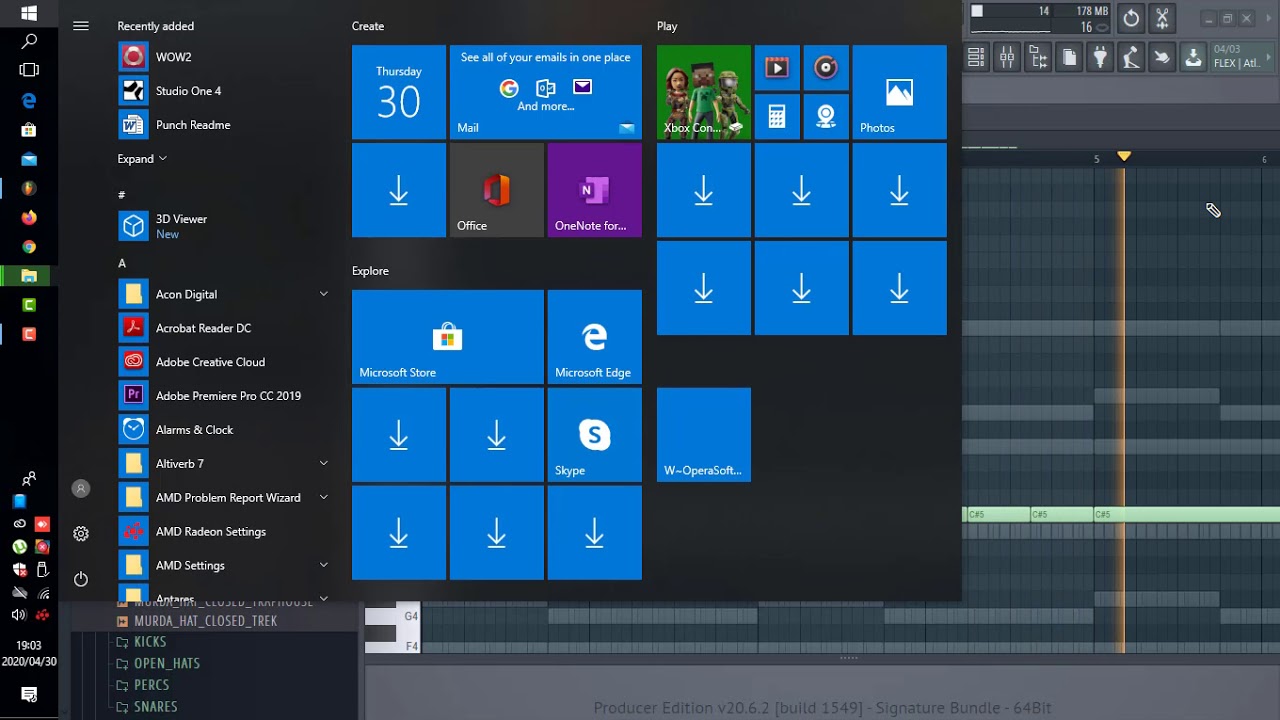Click FL Studio download inbox icon

coord(1193,58)
